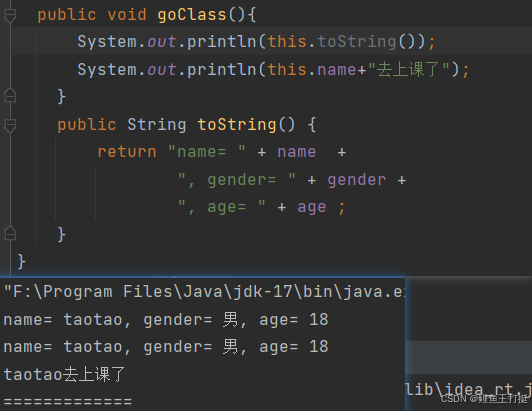Image resolution: width=532 pixels, height=411 pixels.
Task: Collapse the goClass method fold marker
Action: [10, 16]
